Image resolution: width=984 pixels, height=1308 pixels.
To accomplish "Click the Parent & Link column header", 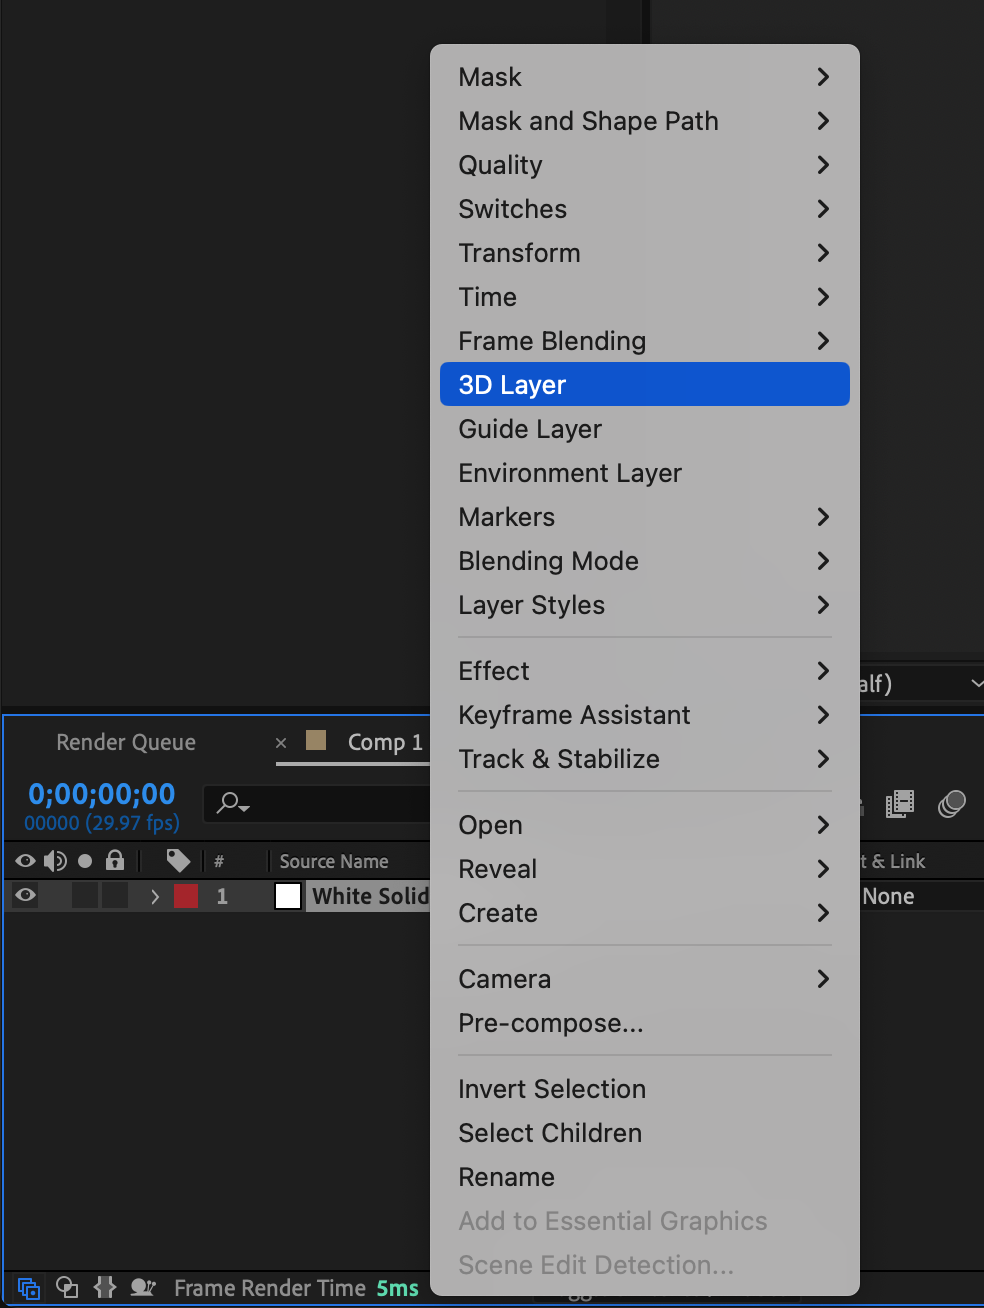I will tap(894, 861).
